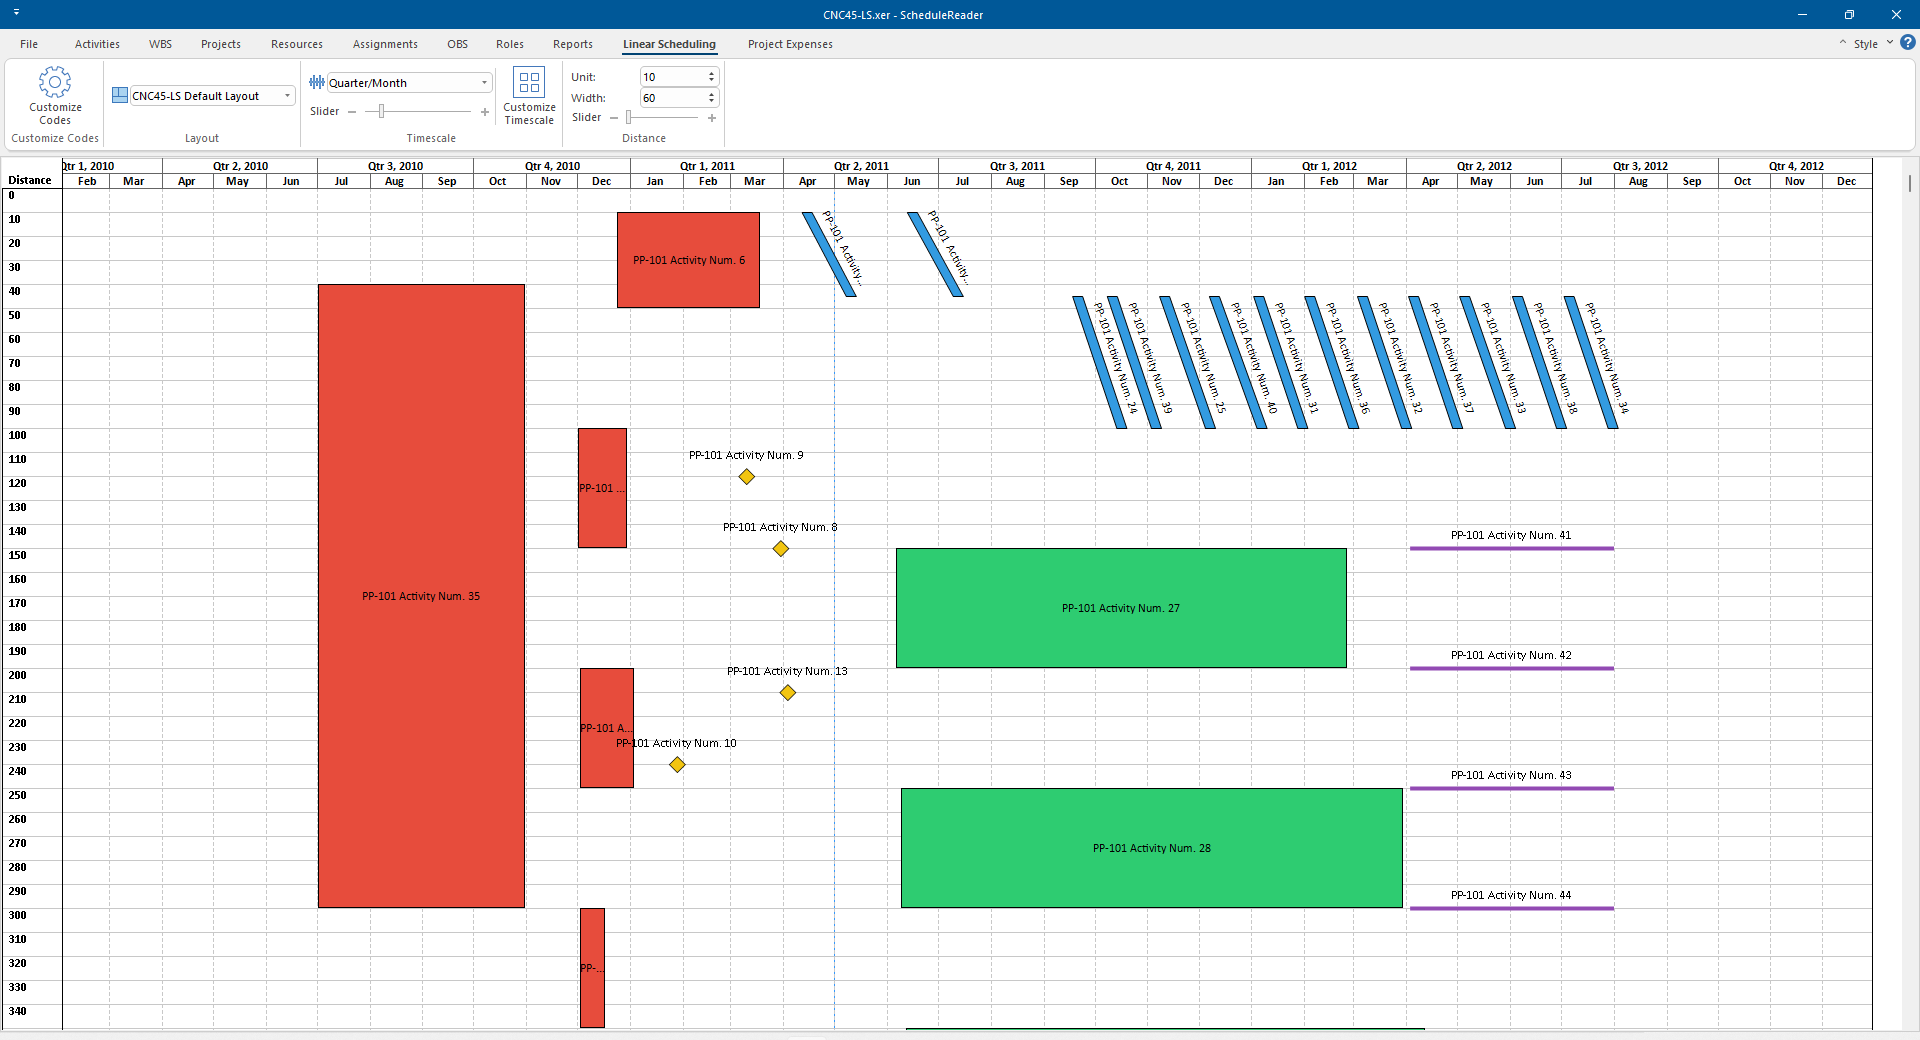Click the Width spinner arrows
Screen dimensions: 1920x1040
point(711,98)
